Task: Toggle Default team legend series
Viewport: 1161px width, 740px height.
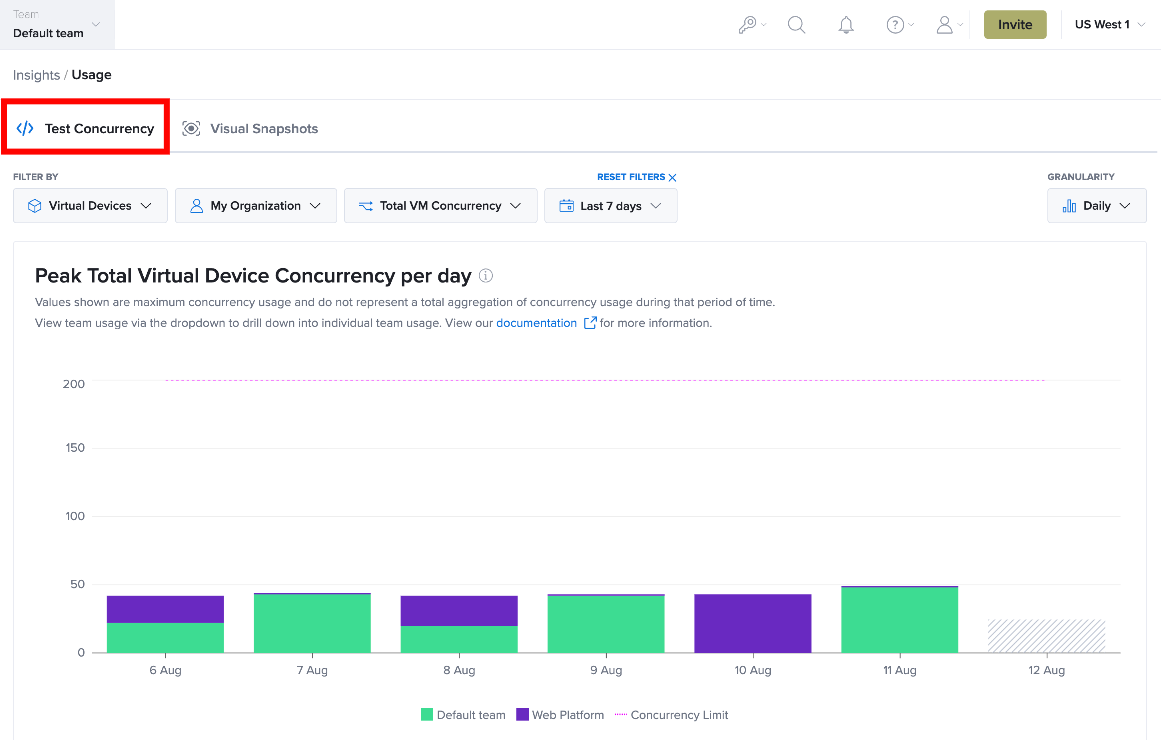Action: click(464, 715)
